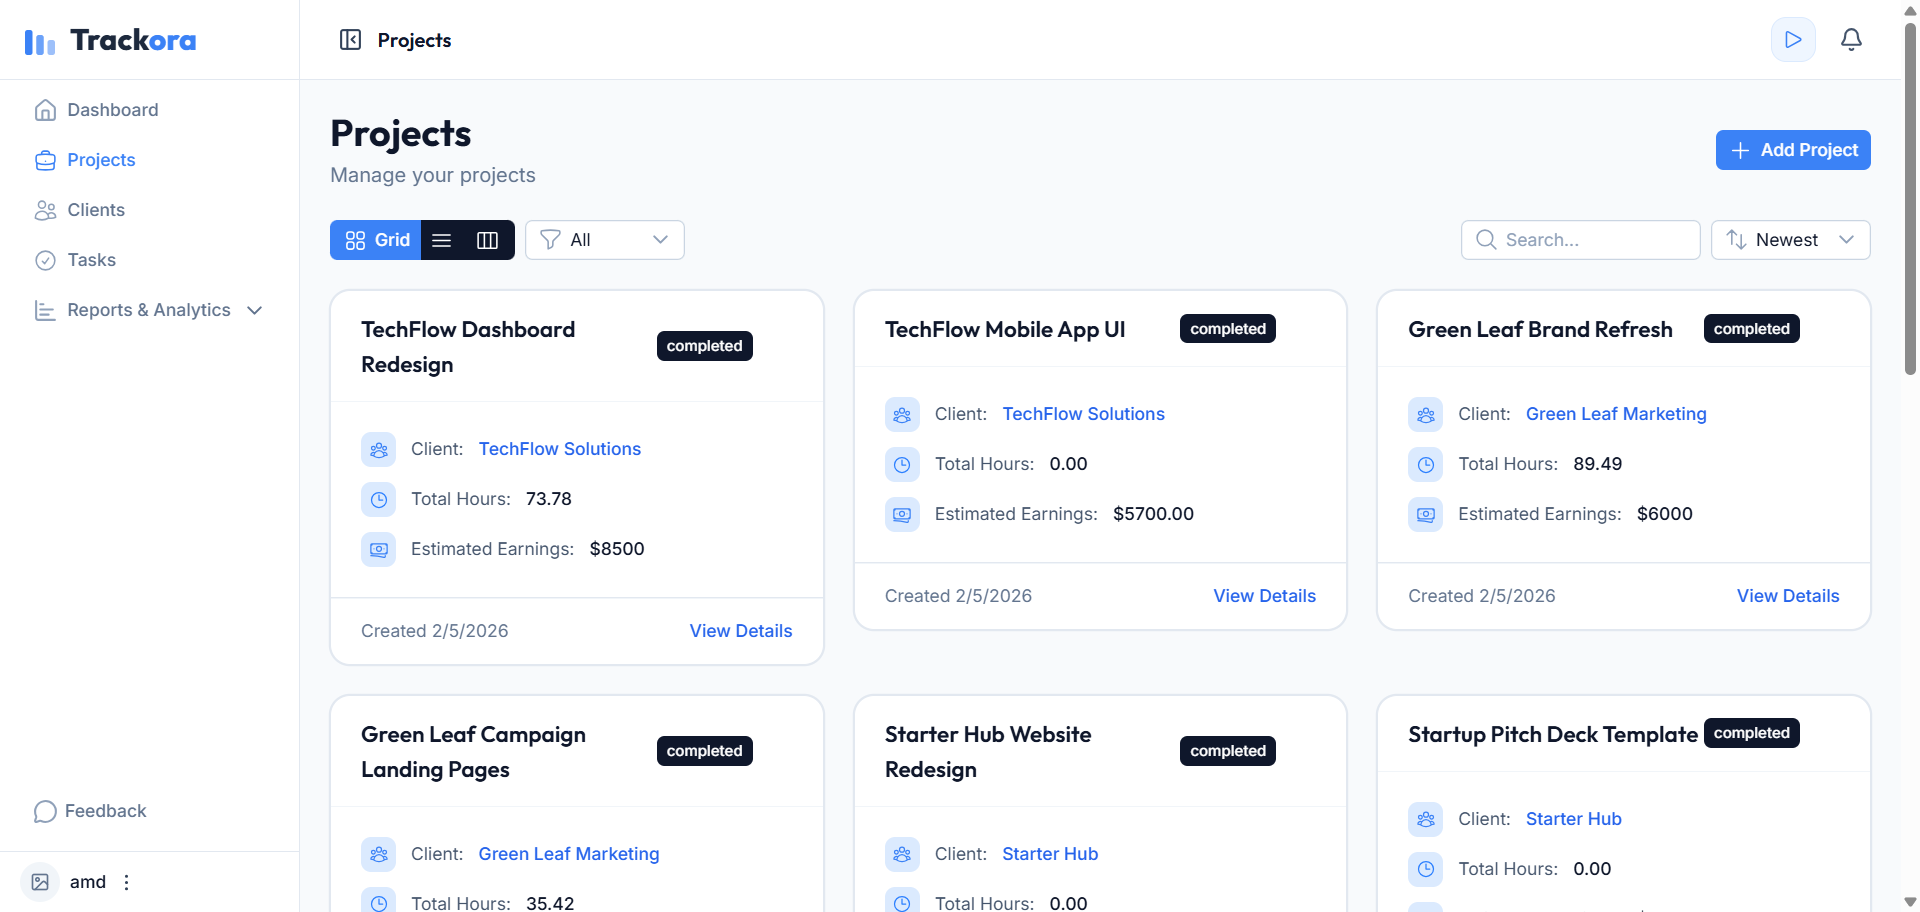
Task: Open Tasks from the sidebar
Action: coord(90,260)
